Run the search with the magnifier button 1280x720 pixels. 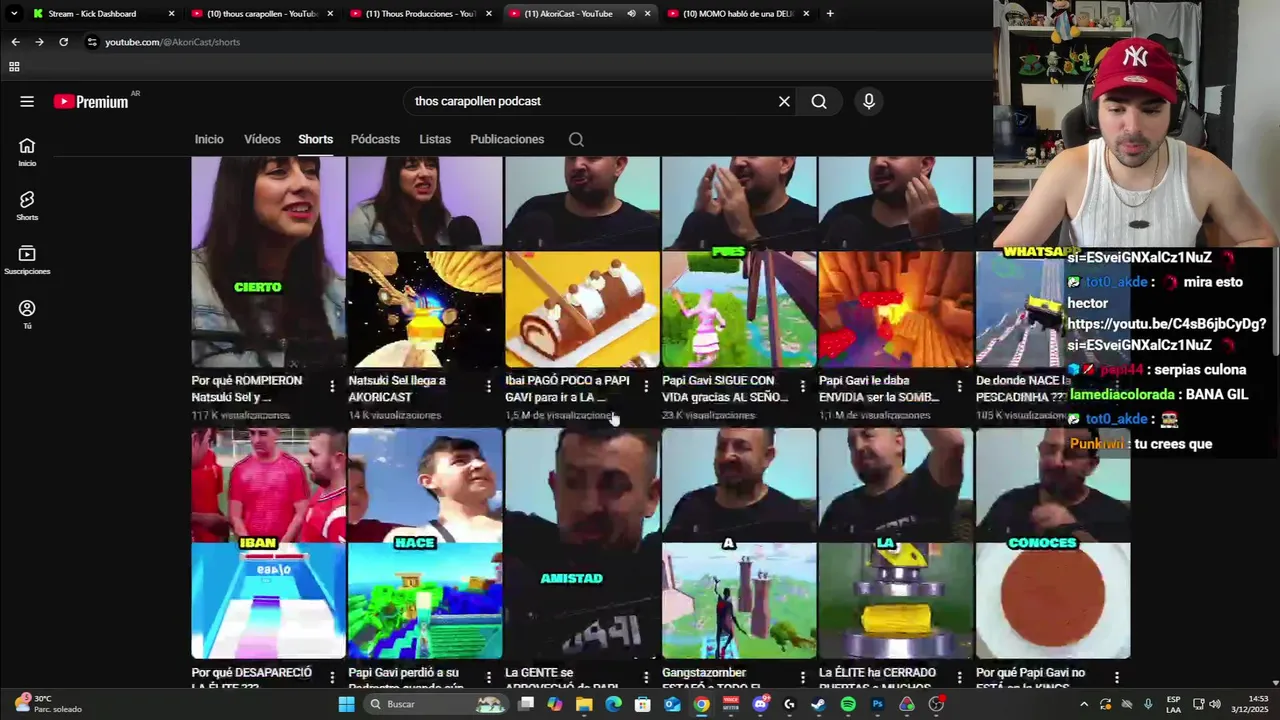click(x=819, y=101)
